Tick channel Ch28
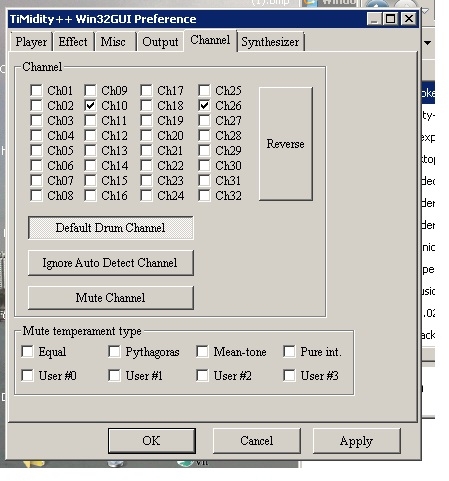The image size is (449, 481). click(204, 135)
